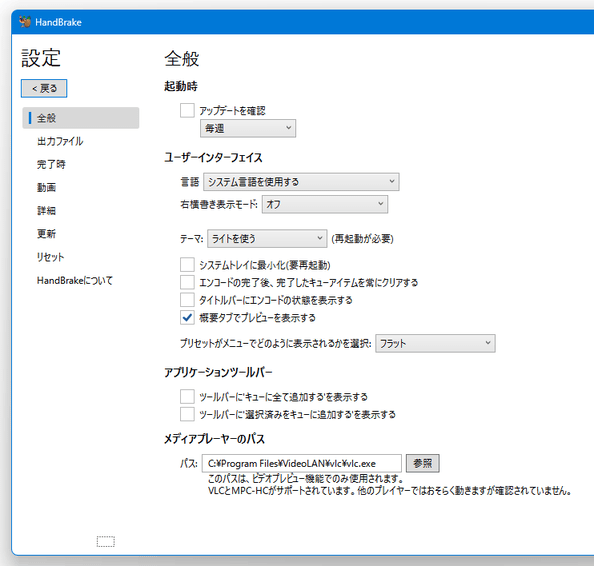The height and width of the screenshot is (566, 594).
Task: Open HandBrakeについて tab
Action: coord(75,280)
